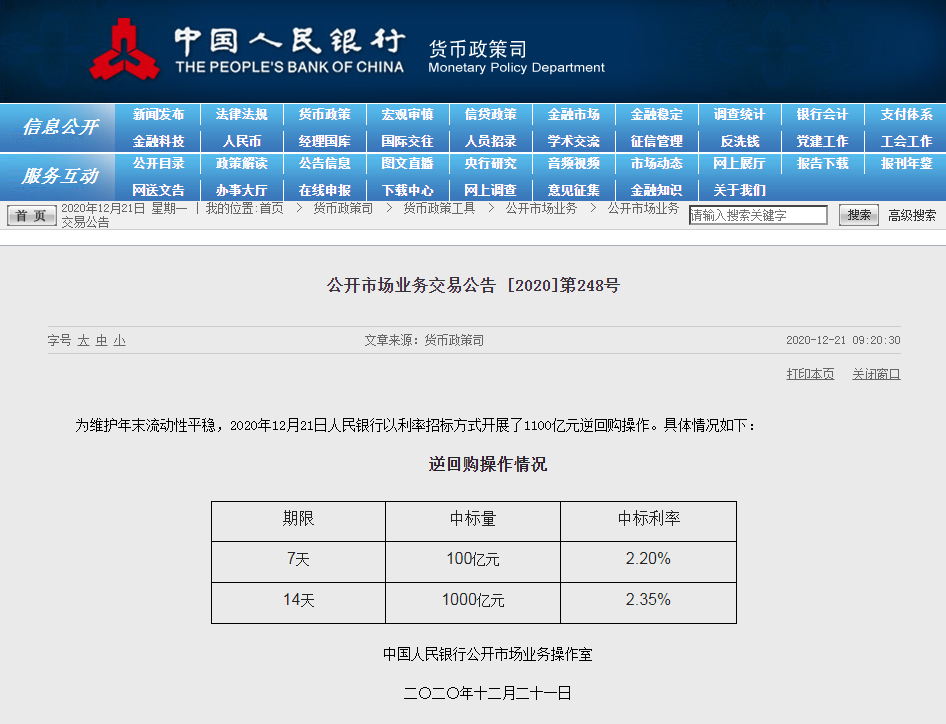The image size is (946, 724).
Task: Click the 打印本页 print page link
Action: coord(810,374)
